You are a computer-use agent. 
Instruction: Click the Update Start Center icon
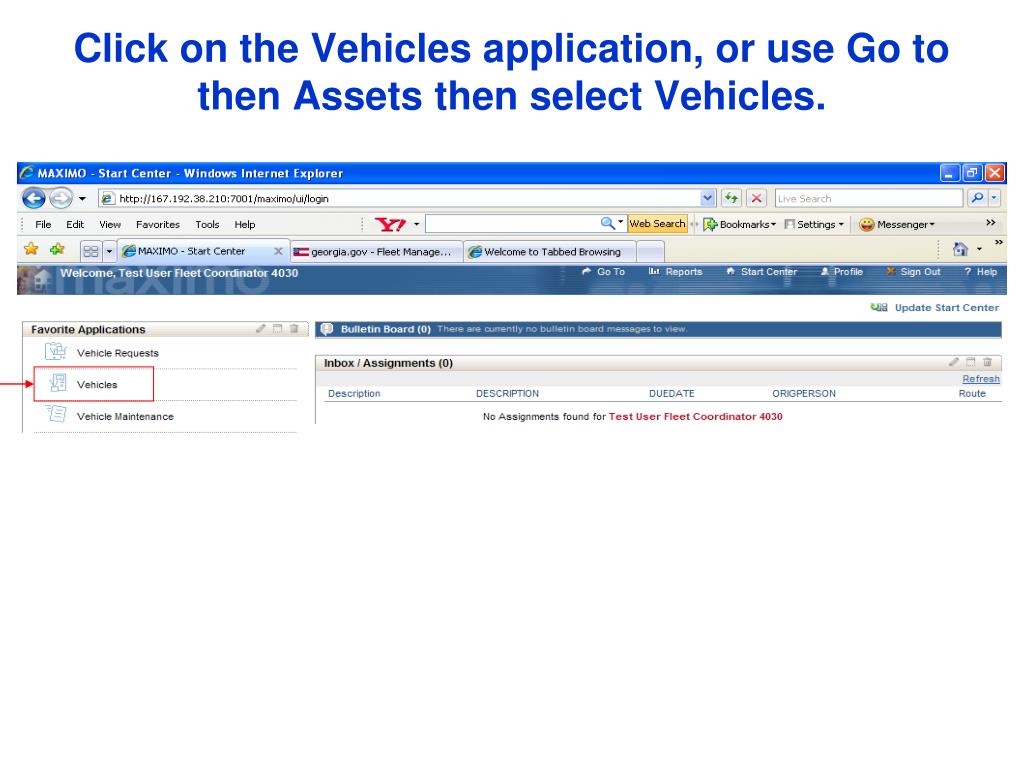(x=879, y=307)
